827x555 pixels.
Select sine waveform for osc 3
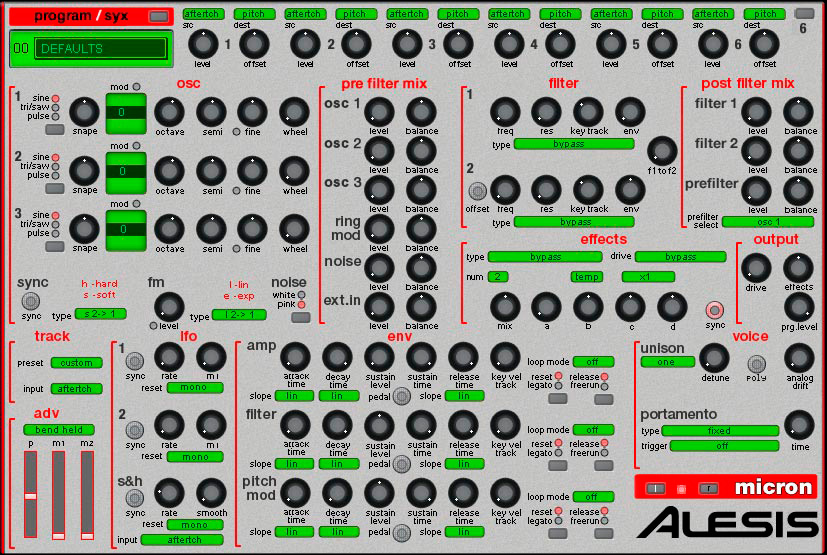point(55,215)
